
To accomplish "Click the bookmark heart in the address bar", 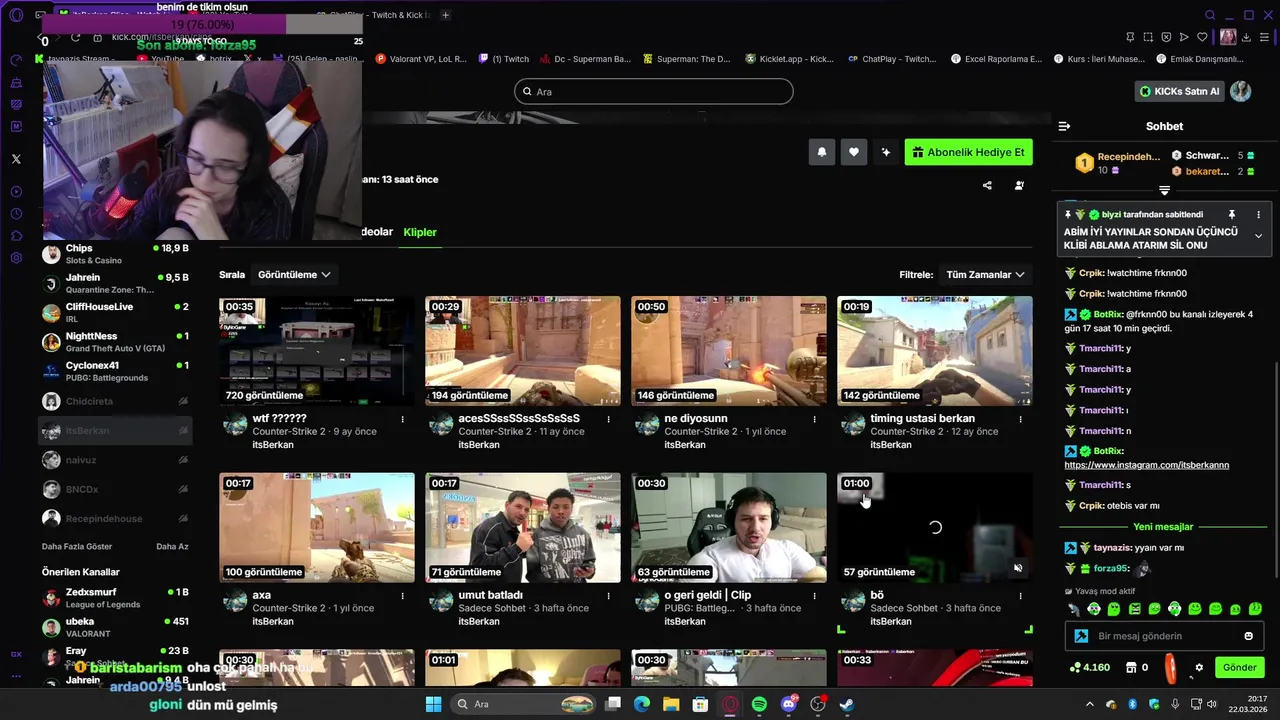I will [x=1202, y=37].
